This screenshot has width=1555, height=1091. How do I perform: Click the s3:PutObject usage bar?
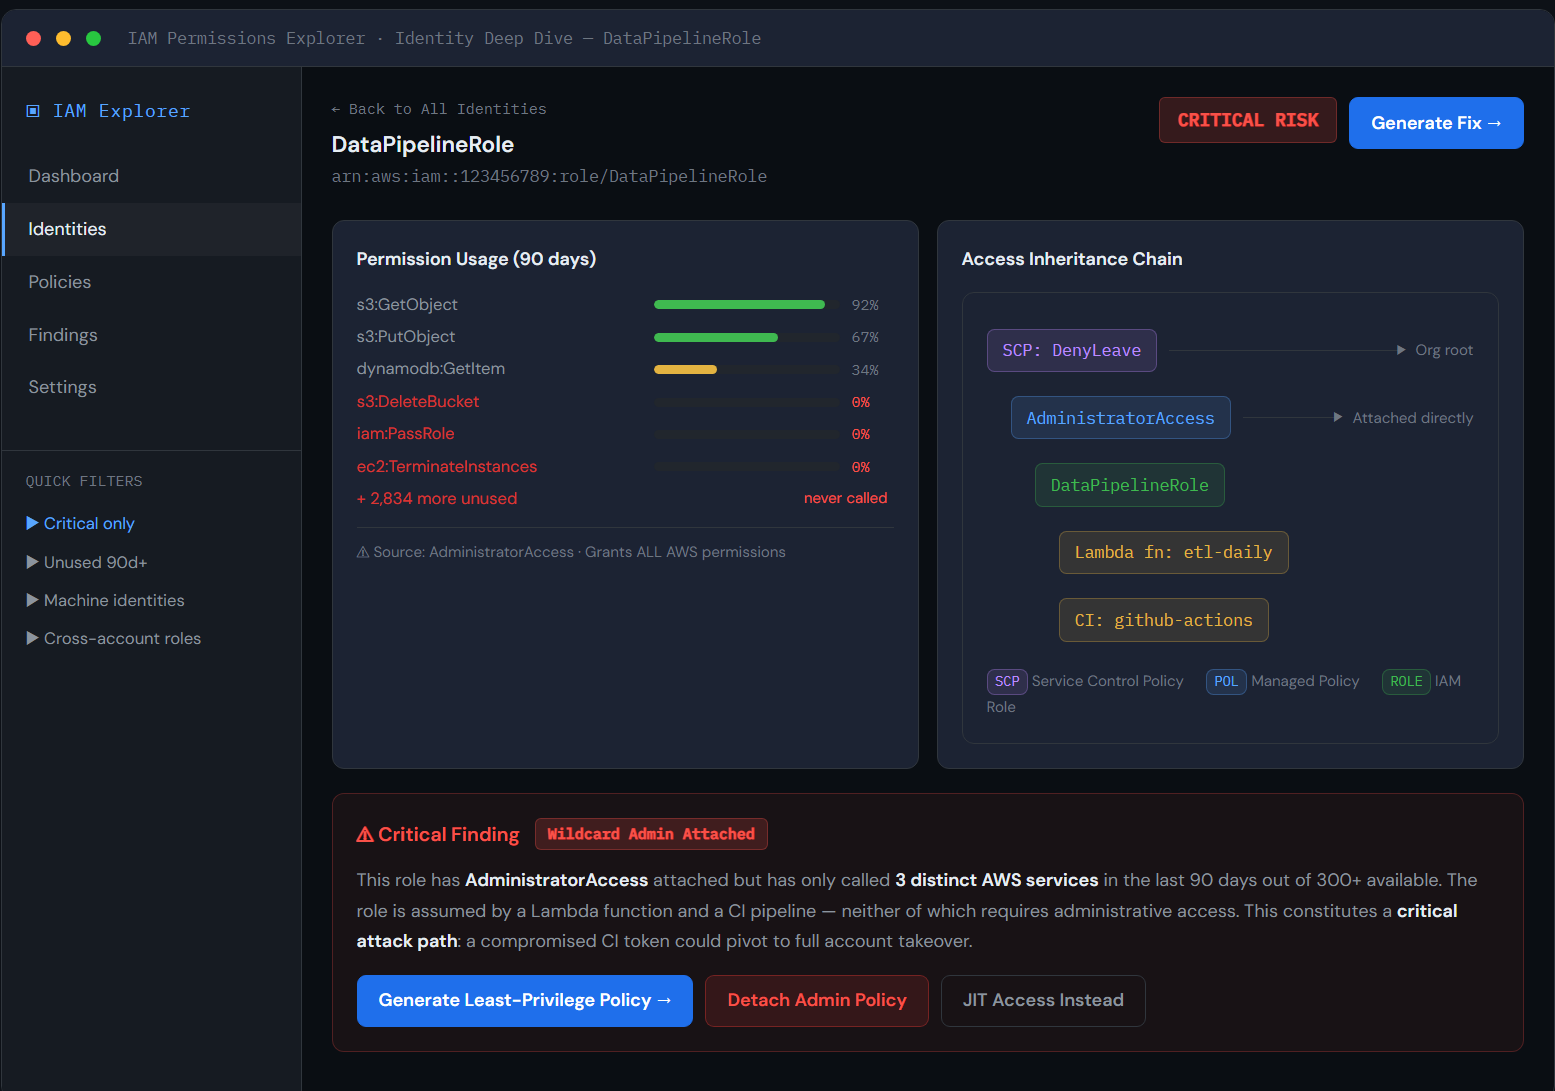(x=746, y=337)
